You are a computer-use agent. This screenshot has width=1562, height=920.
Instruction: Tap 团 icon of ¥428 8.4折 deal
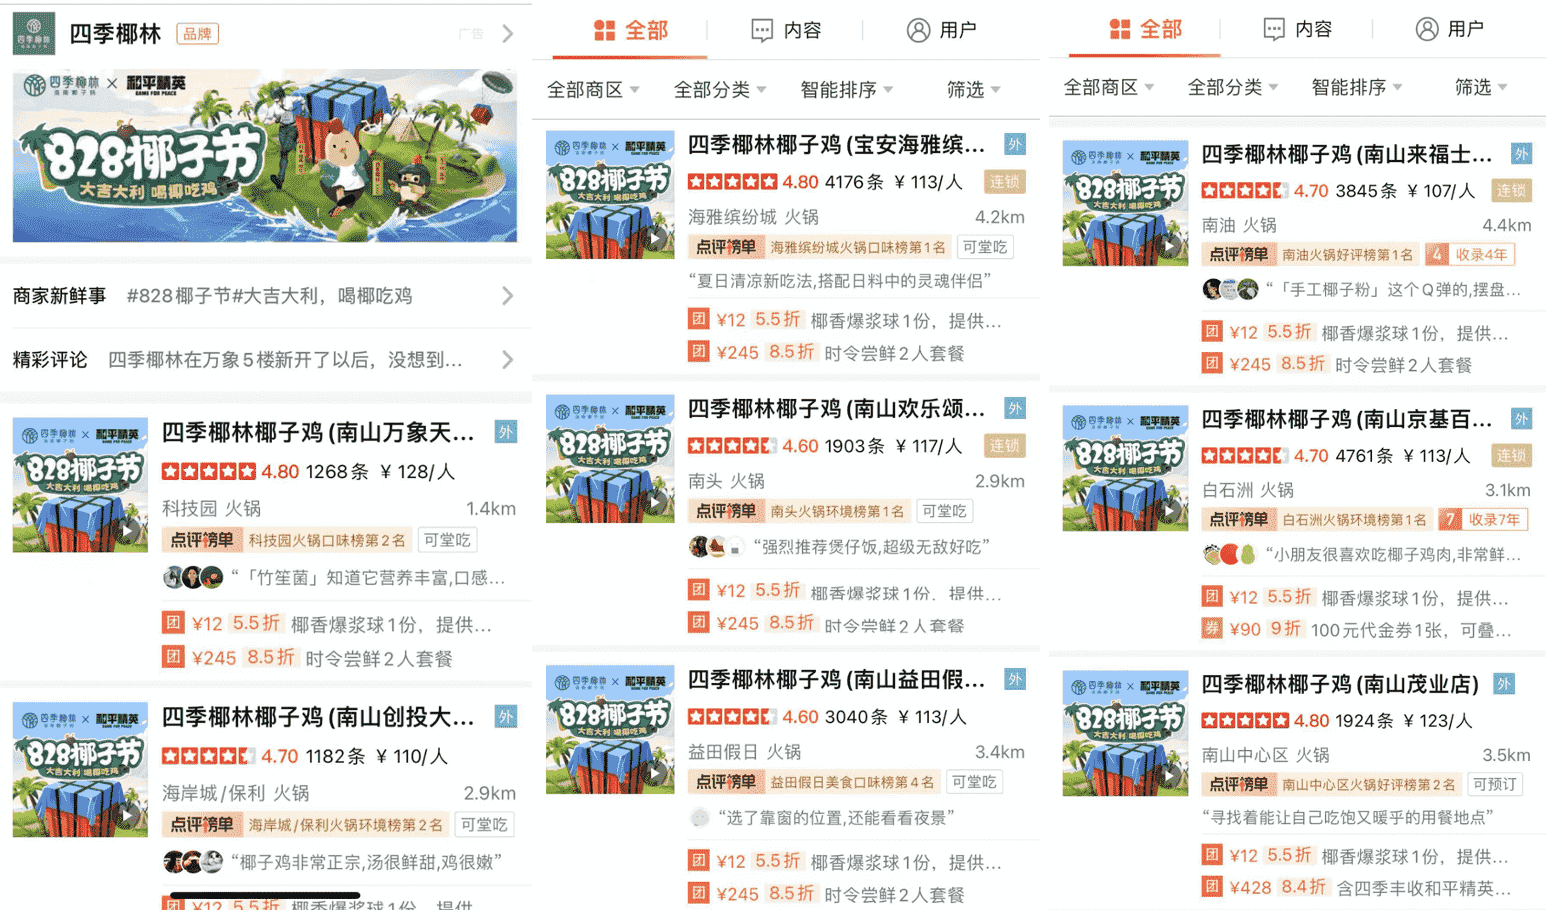[x=1212, y=887]
